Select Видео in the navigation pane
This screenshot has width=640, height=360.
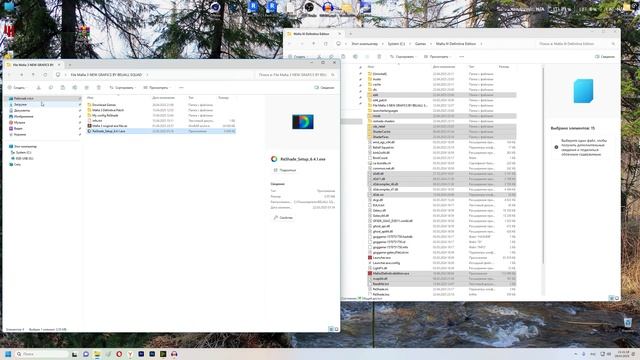[43, 129]
